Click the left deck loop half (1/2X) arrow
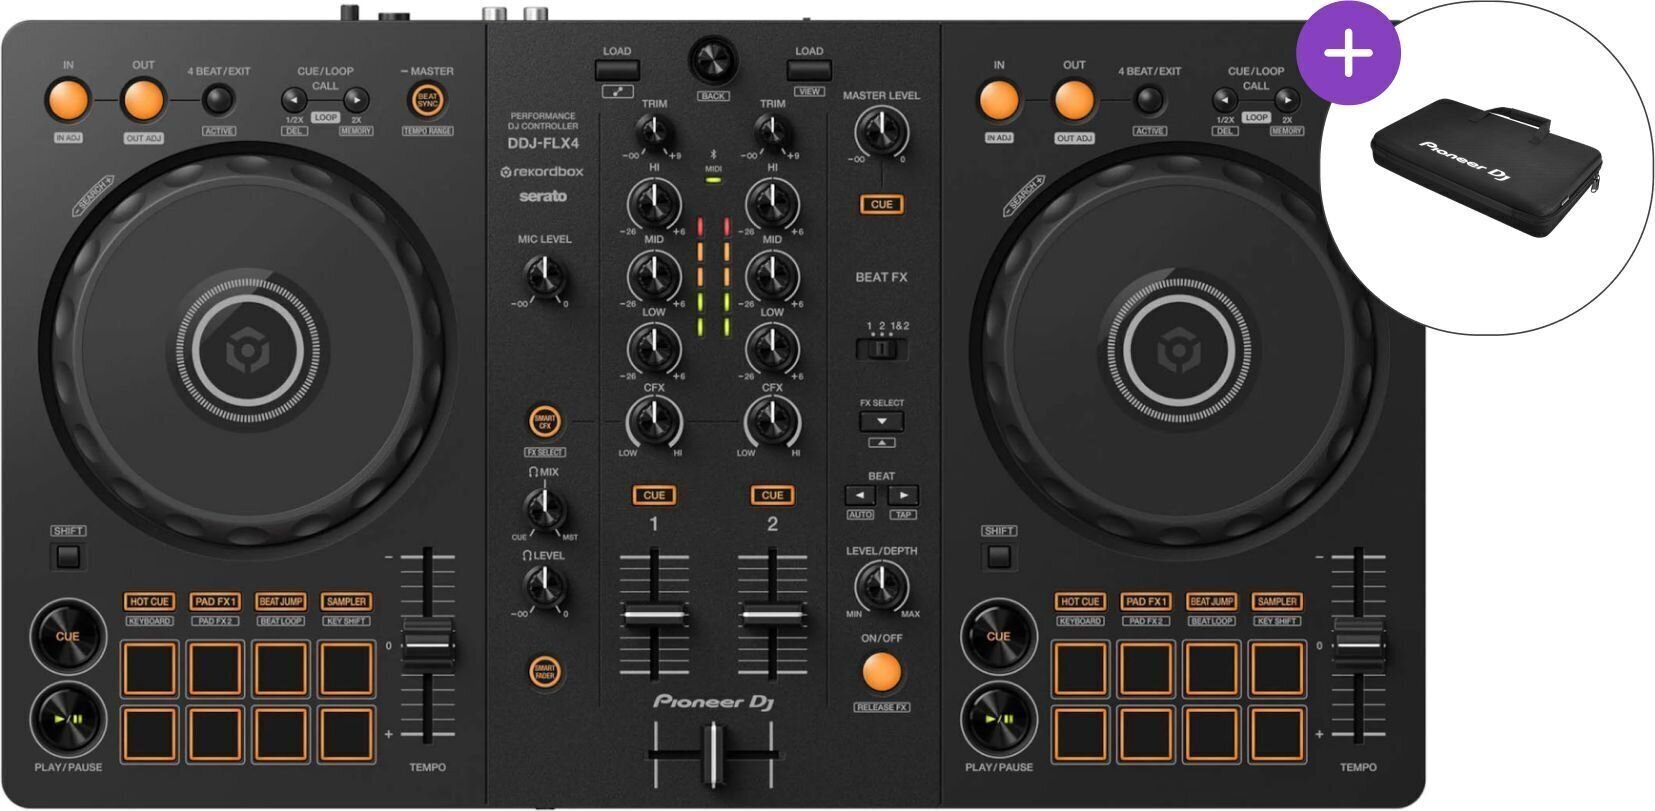The height and width of the screenshot is (811, 1655). tap(293, 100)
